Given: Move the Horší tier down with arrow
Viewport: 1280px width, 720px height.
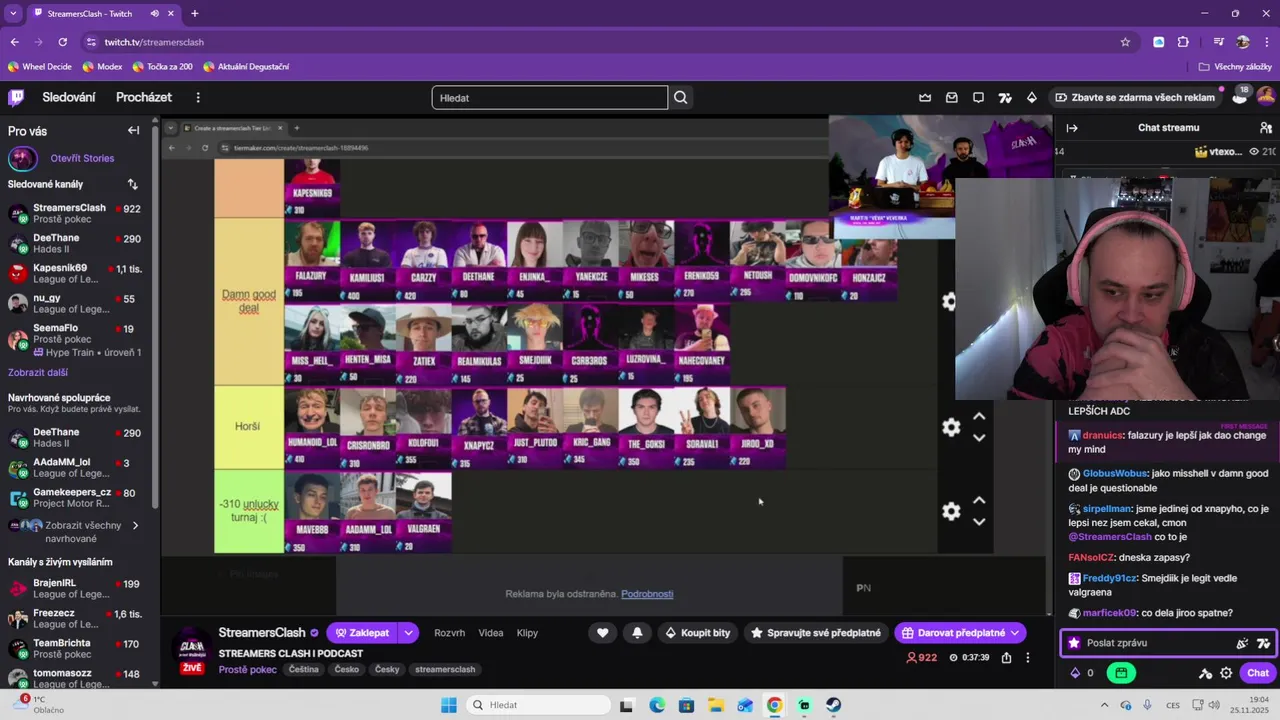Looking at the screenshot, I should tap(979, 438).
